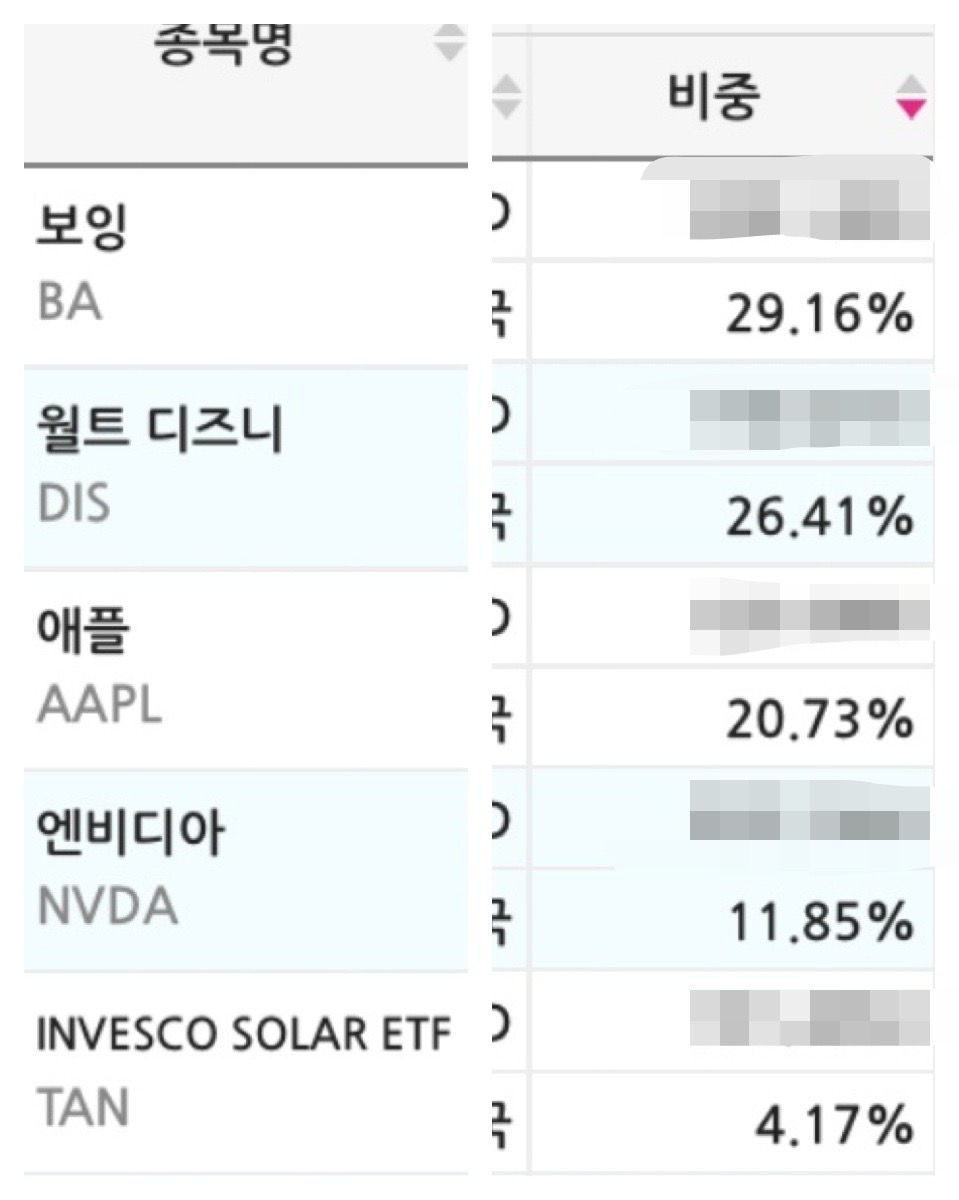Click the 29.16% weight cell
959x1200 pixels.
coord(819,316)
